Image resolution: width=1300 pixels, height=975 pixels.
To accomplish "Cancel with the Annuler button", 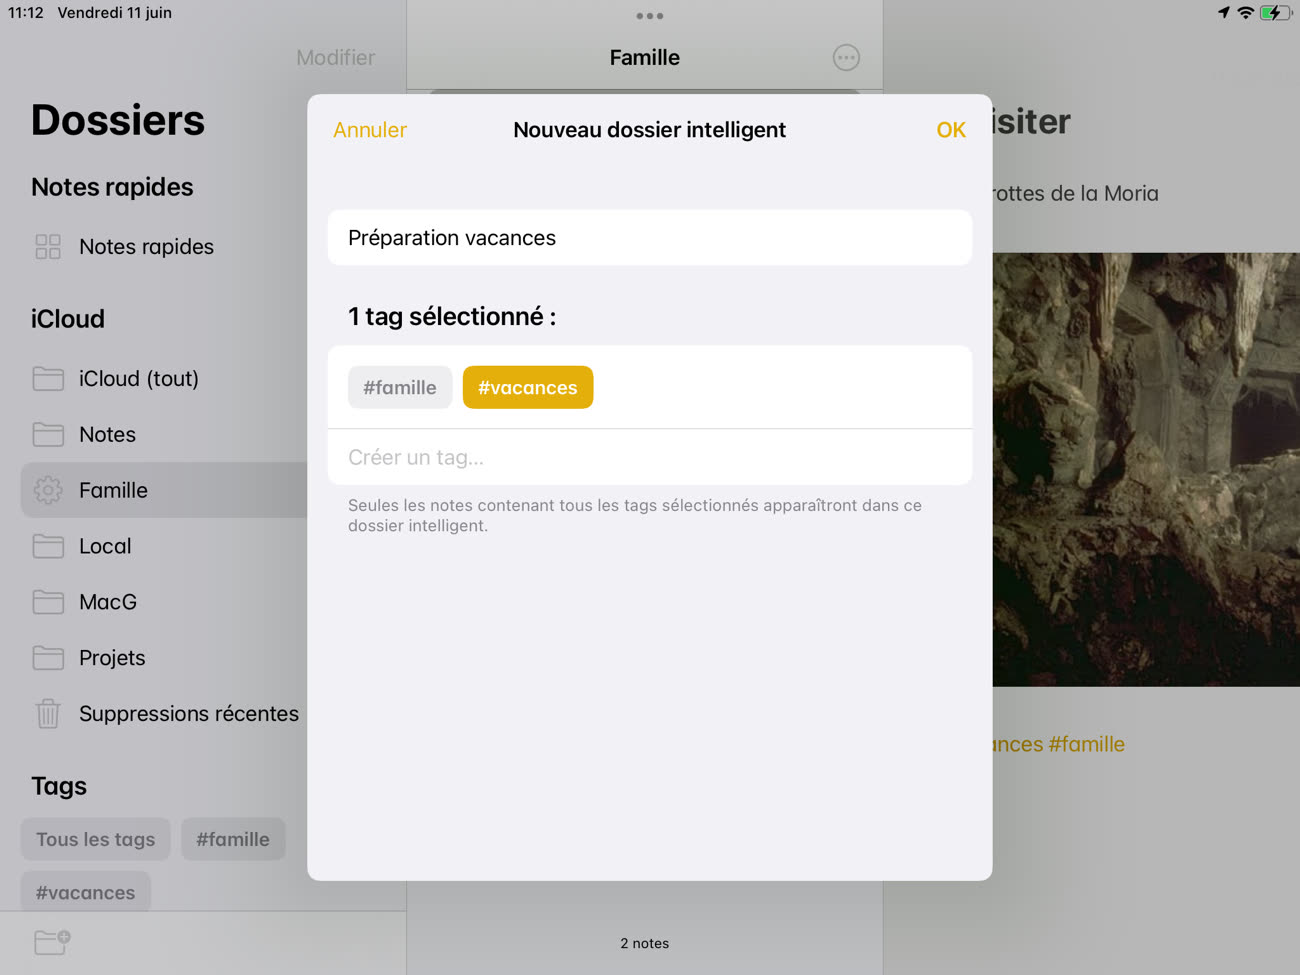I will click(x=370, y=130).
